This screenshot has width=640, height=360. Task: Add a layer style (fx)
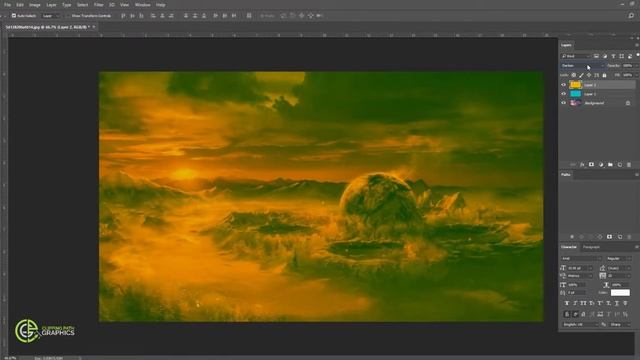[x=582, y=164]
